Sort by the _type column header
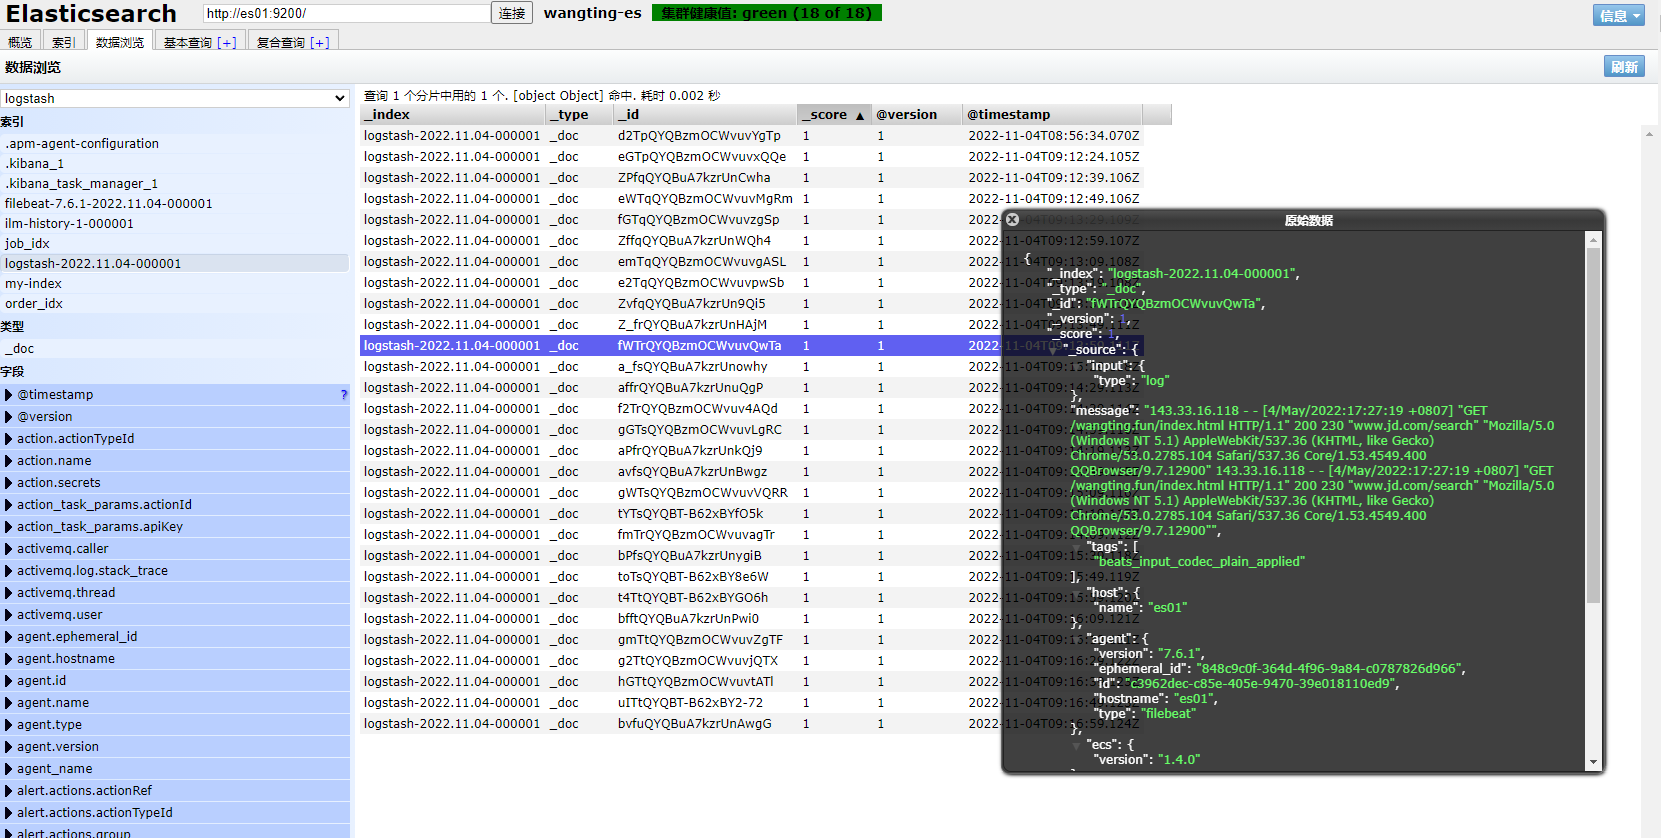The image size is (1661, 838). [x=578, y=115]
